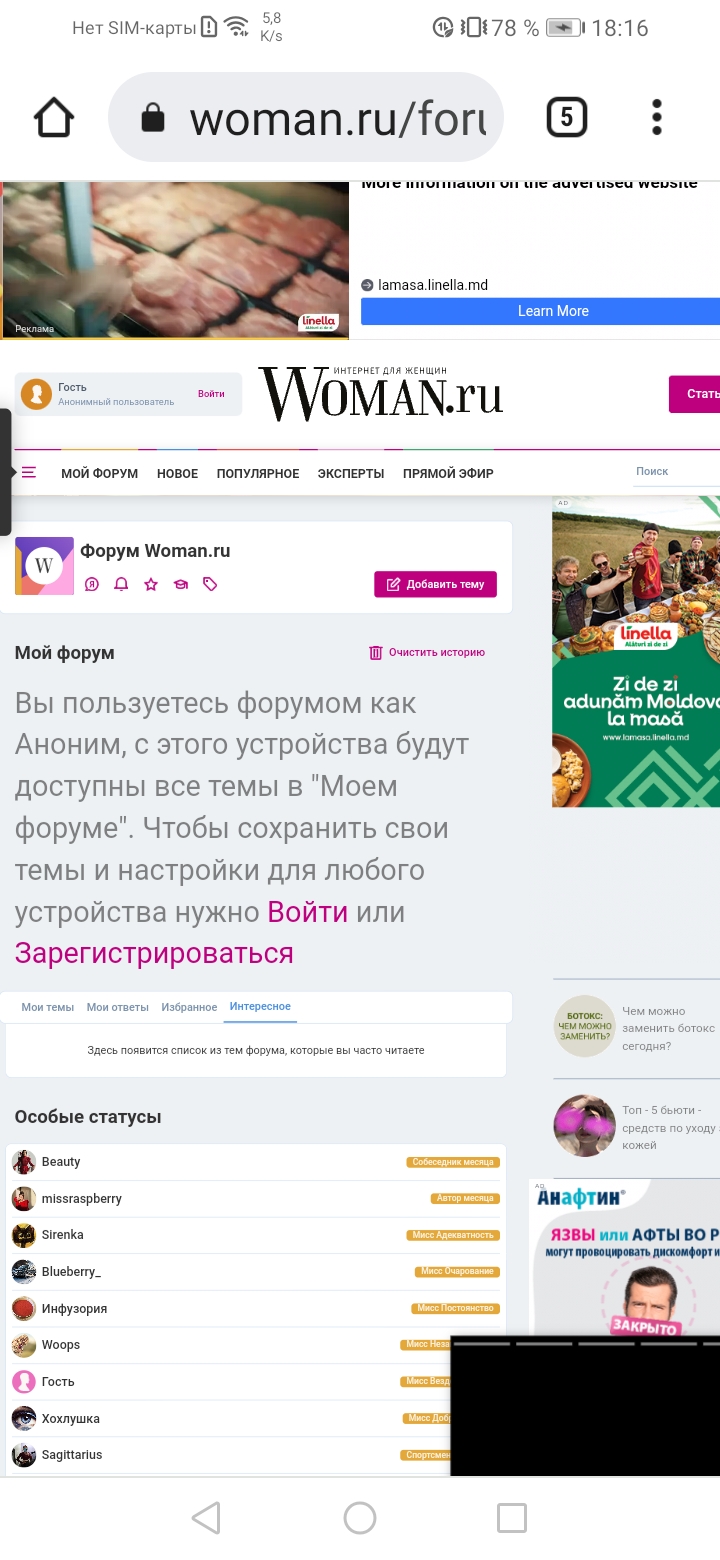Viewport: 720px width, 1560px height.
Task: Open the hamburger menu icon
Action: coord(28,473)
